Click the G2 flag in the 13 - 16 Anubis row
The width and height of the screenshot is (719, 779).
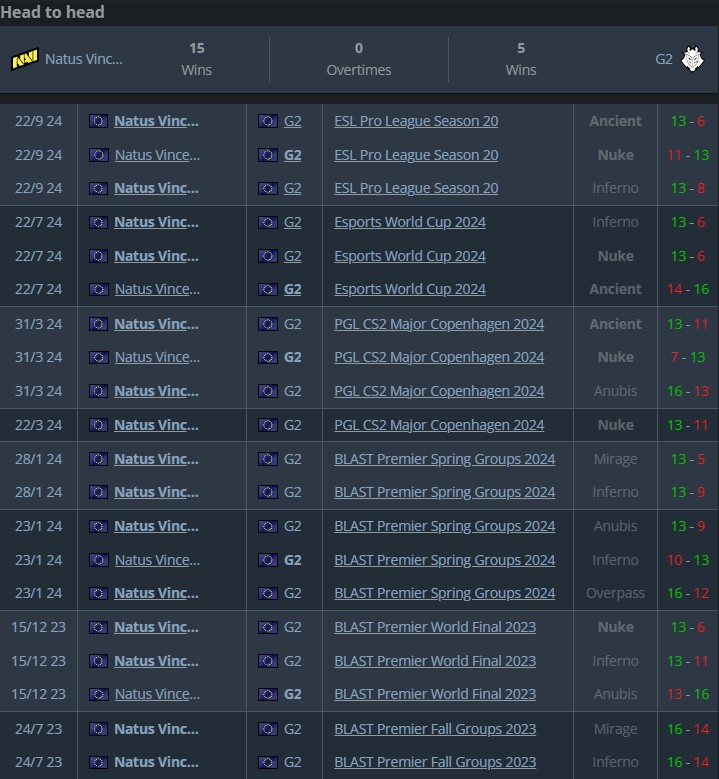point(268,695)
